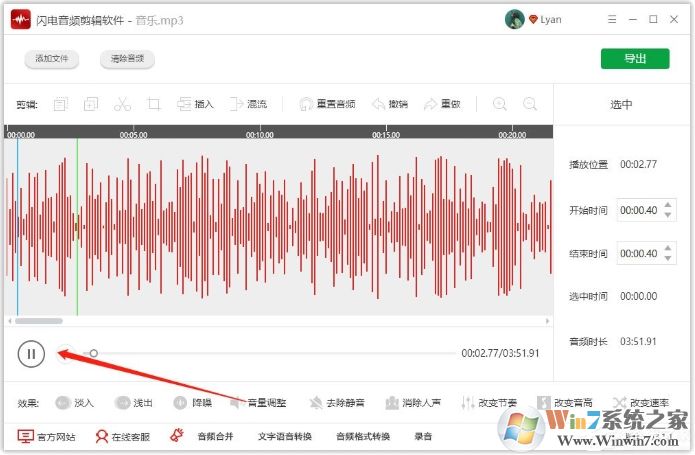Viewport: 695px width, 455px height.
Task: Select the 选中 panel header tab
Action: [x=621, y=105]
